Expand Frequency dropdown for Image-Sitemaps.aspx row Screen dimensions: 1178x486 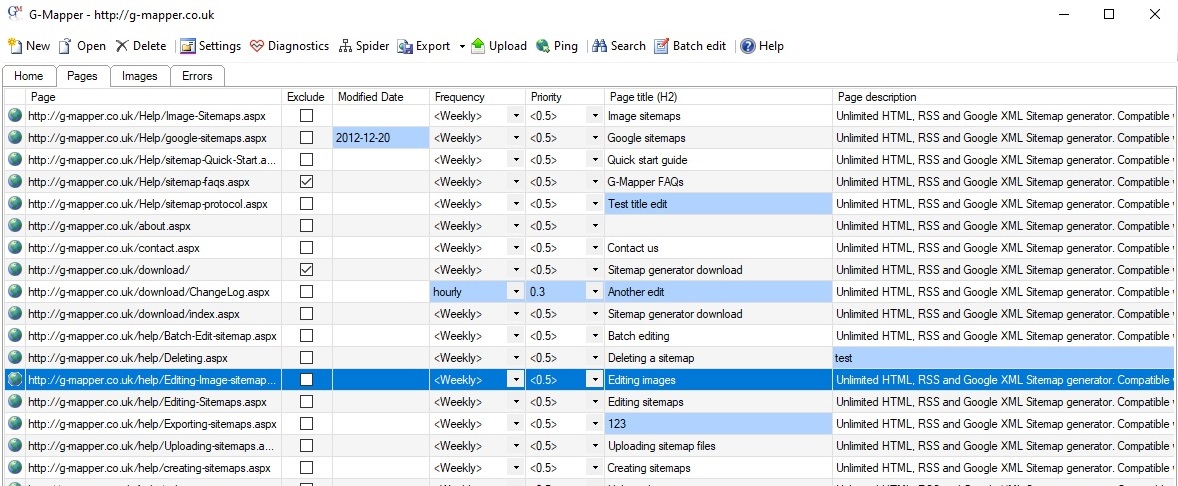click(x=516, y=116)
